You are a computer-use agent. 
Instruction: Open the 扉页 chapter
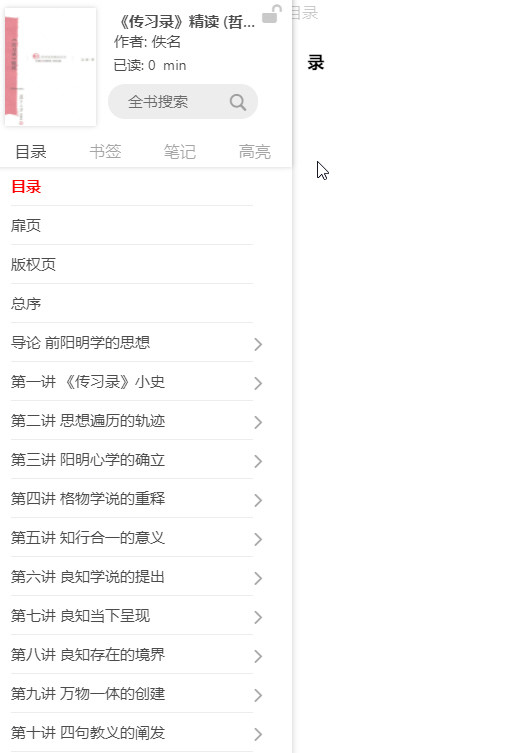coord(132,225)
